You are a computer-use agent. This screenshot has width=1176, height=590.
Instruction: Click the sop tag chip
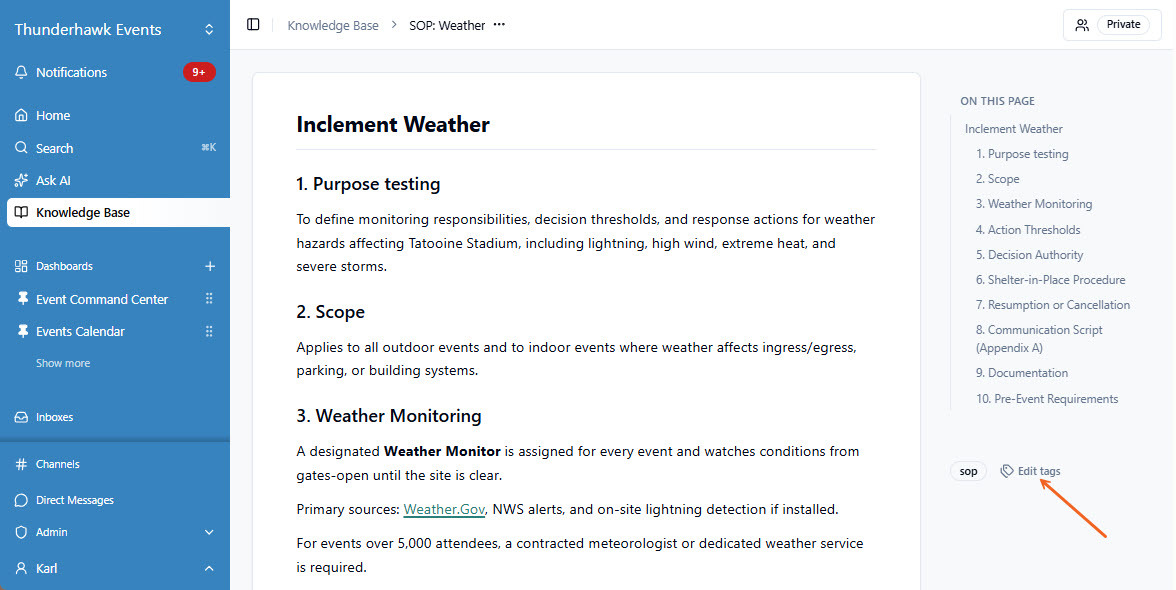click(x=968, y=472)
